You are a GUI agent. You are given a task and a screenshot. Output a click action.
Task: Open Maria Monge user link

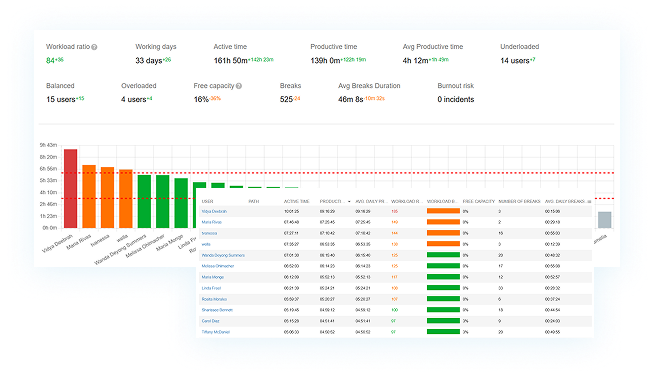click(x=213, y=277)
